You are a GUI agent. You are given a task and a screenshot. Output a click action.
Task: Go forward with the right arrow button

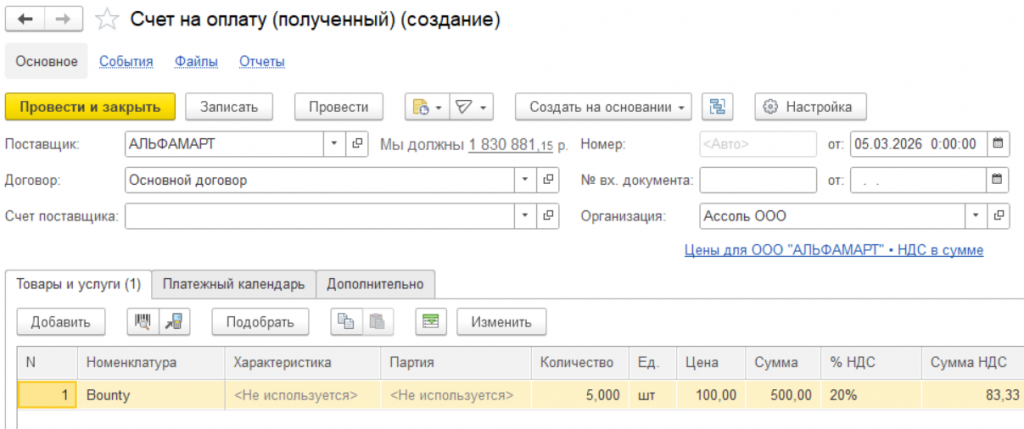point(63,20)
